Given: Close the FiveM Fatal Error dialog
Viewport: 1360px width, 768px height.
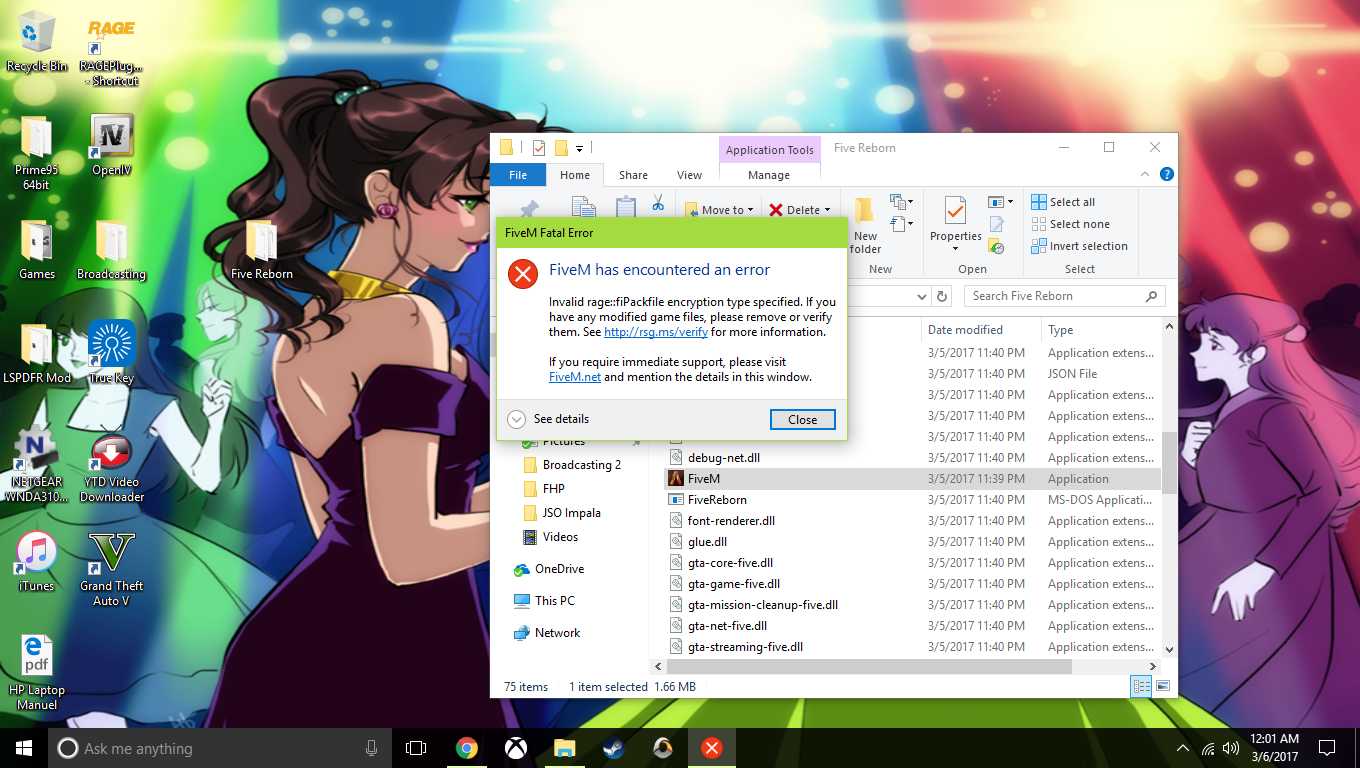Looking at the screenshot, I should click(802, 420).
